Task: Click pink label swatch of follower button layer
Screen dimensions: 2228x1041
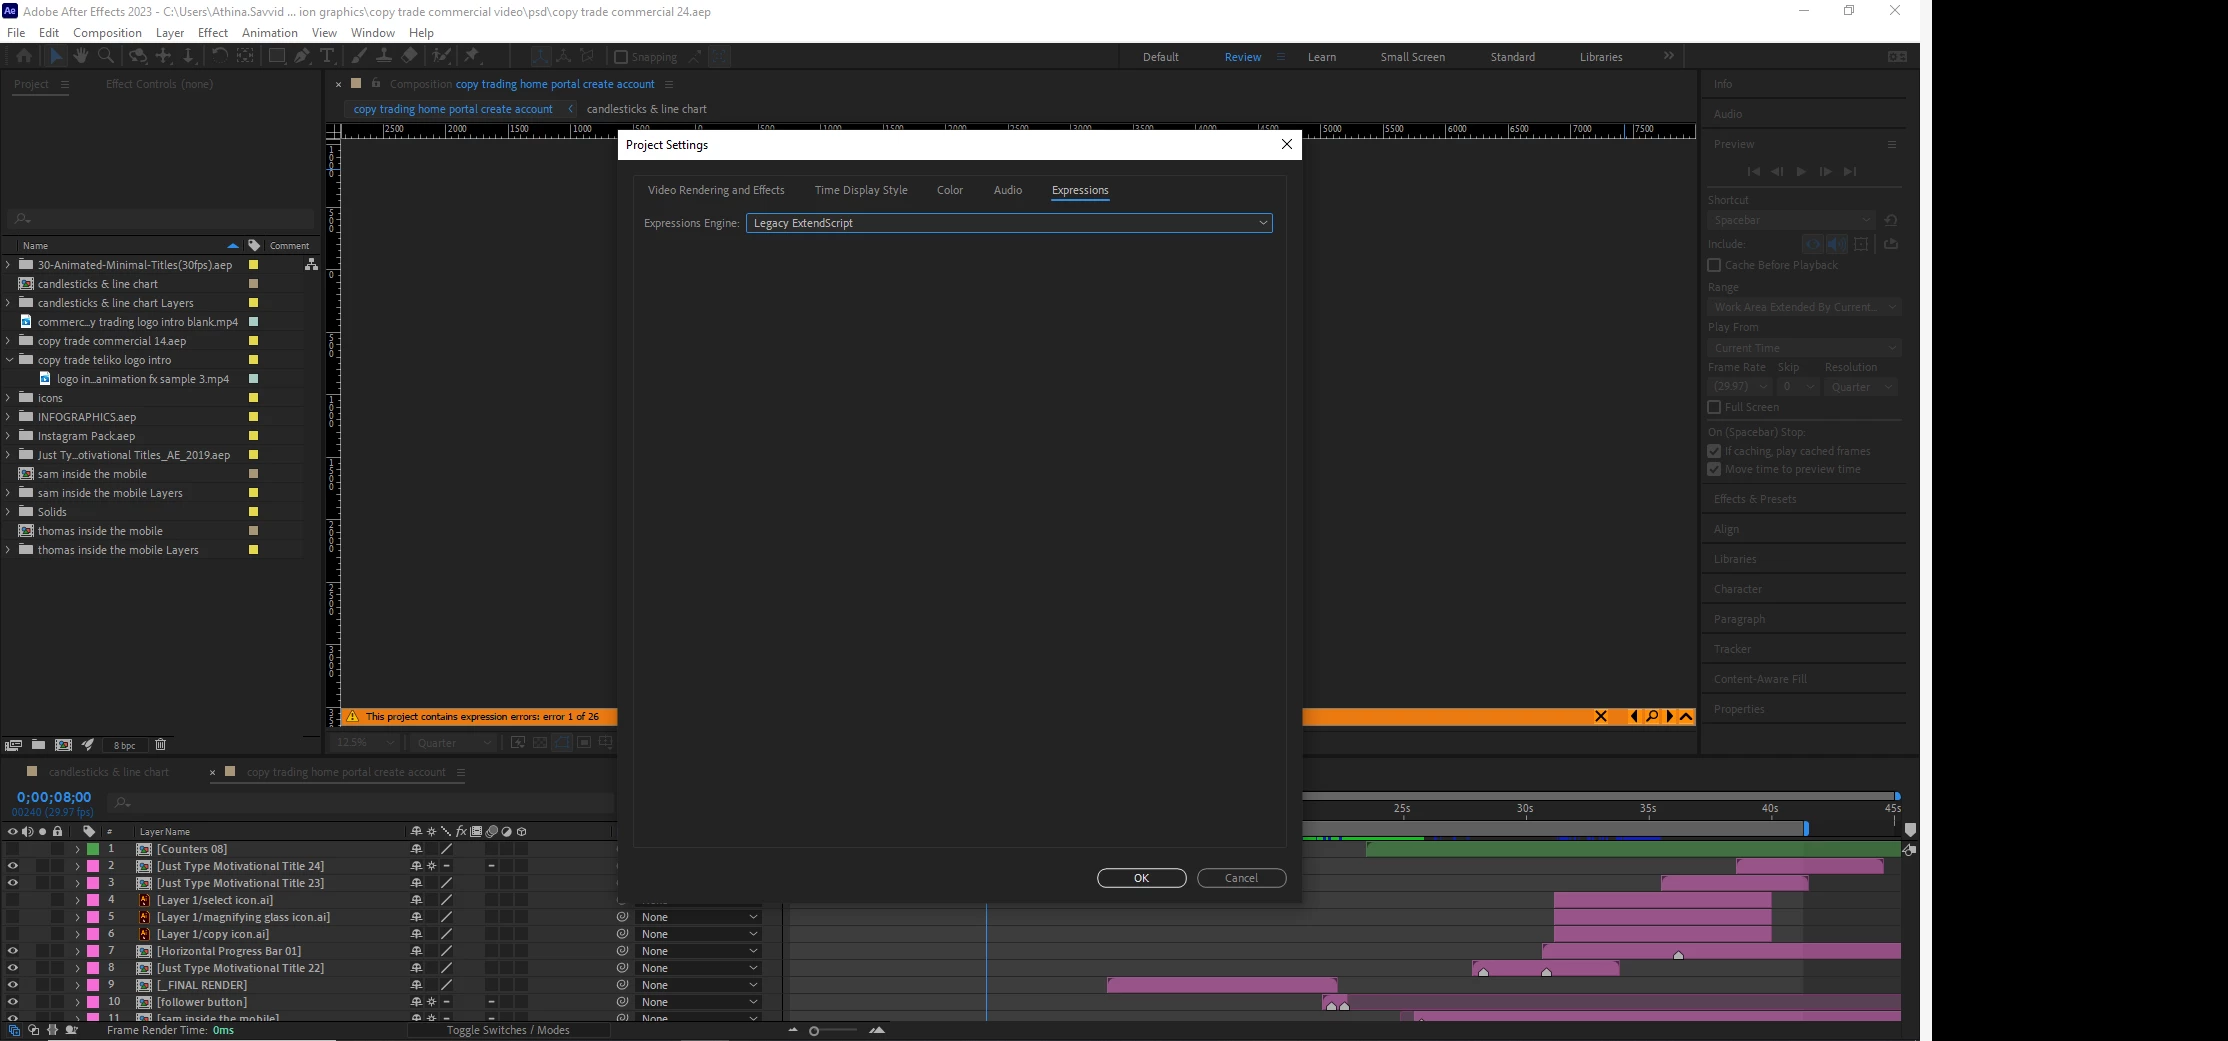Action: pyautogui.click(x=93, y=1002)
